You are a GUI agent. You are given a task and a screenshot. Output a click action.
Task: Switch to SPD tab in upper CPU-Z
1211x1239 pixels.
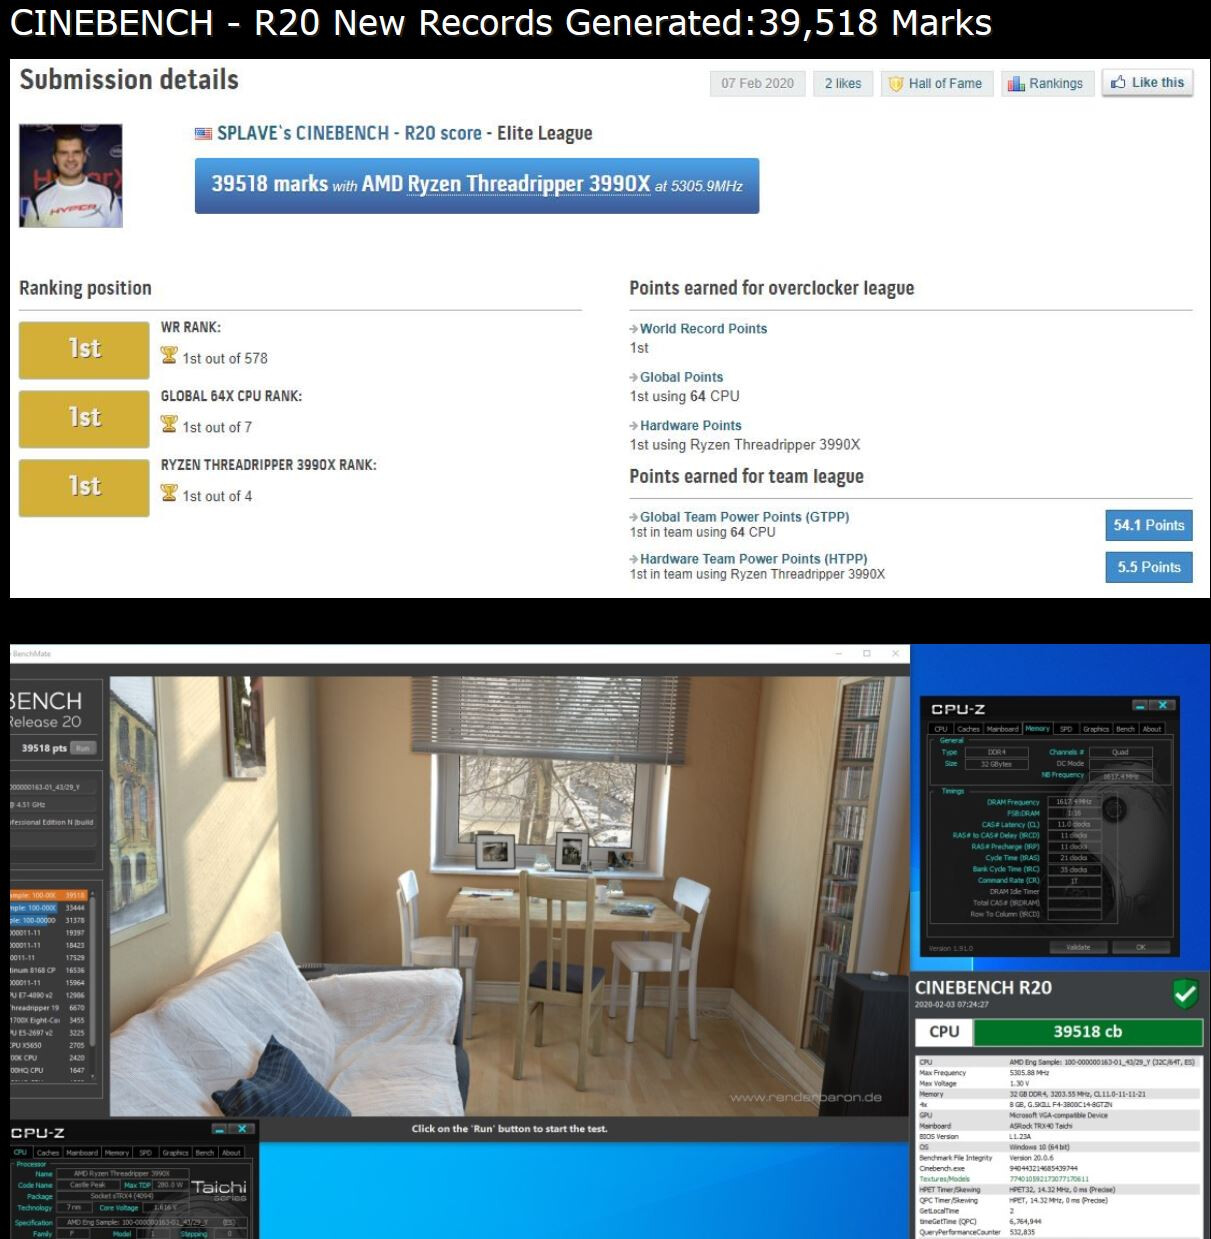pos(1066,729)
